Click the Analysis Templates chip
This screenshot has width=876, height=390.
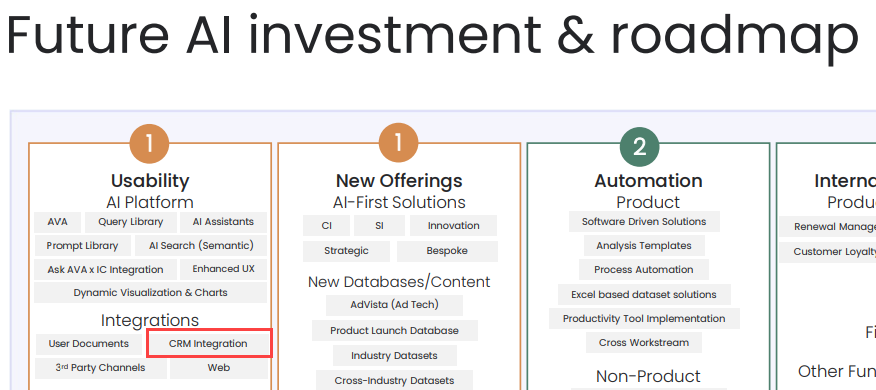(x=644, y=246)
